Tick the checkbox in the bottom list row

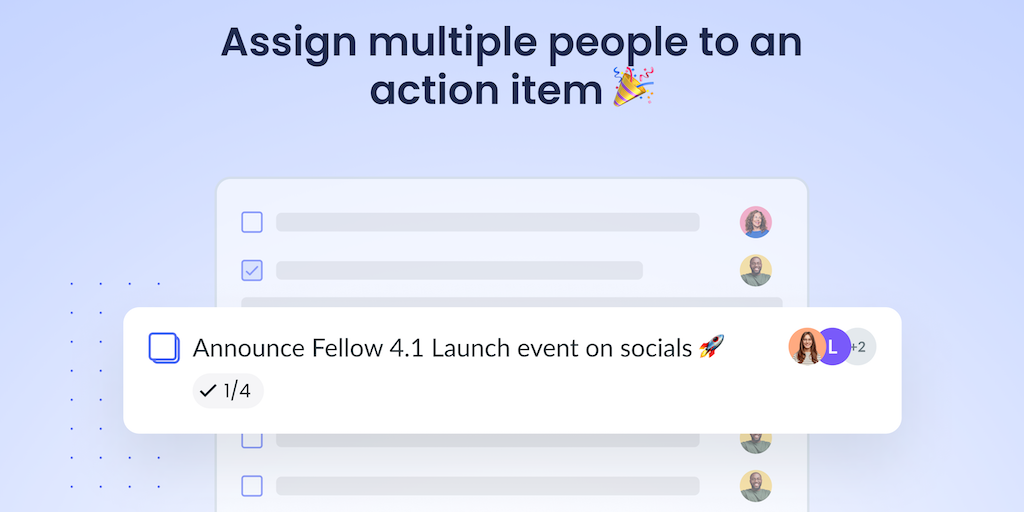[252, 486]
